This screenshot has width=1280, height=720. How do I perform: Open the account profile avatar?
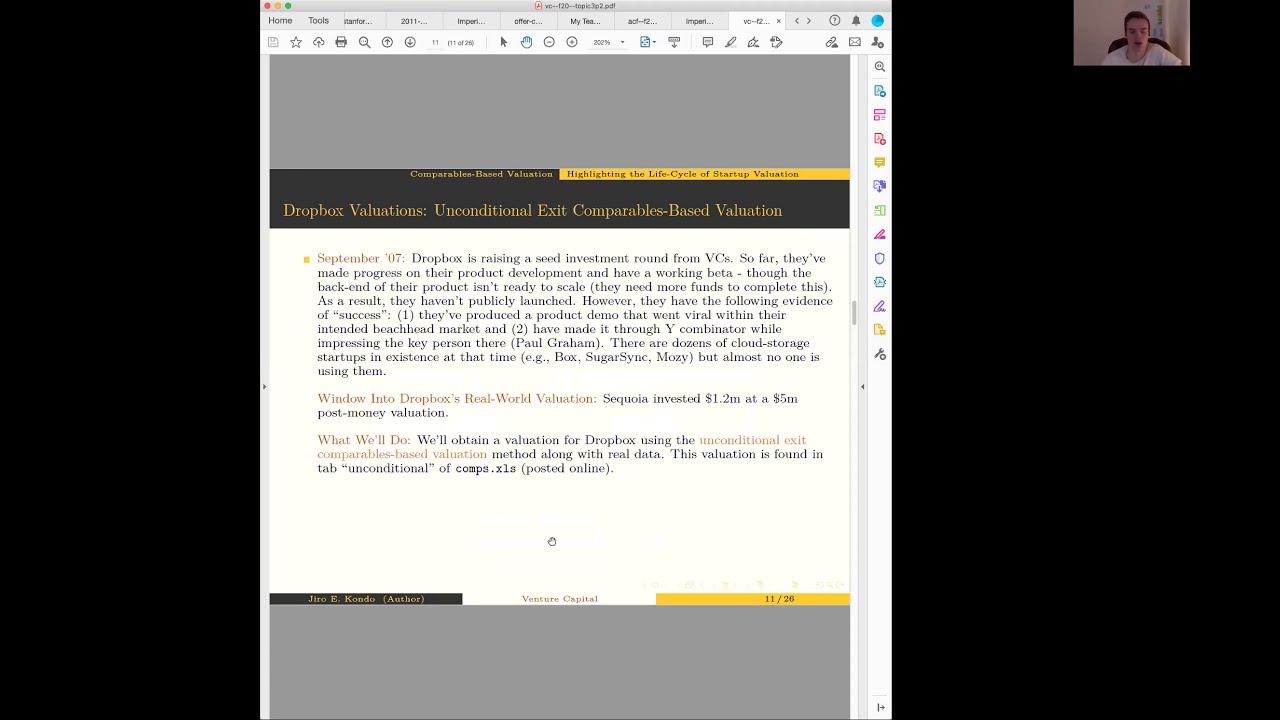pyautogui.click(x=877, y=20)
